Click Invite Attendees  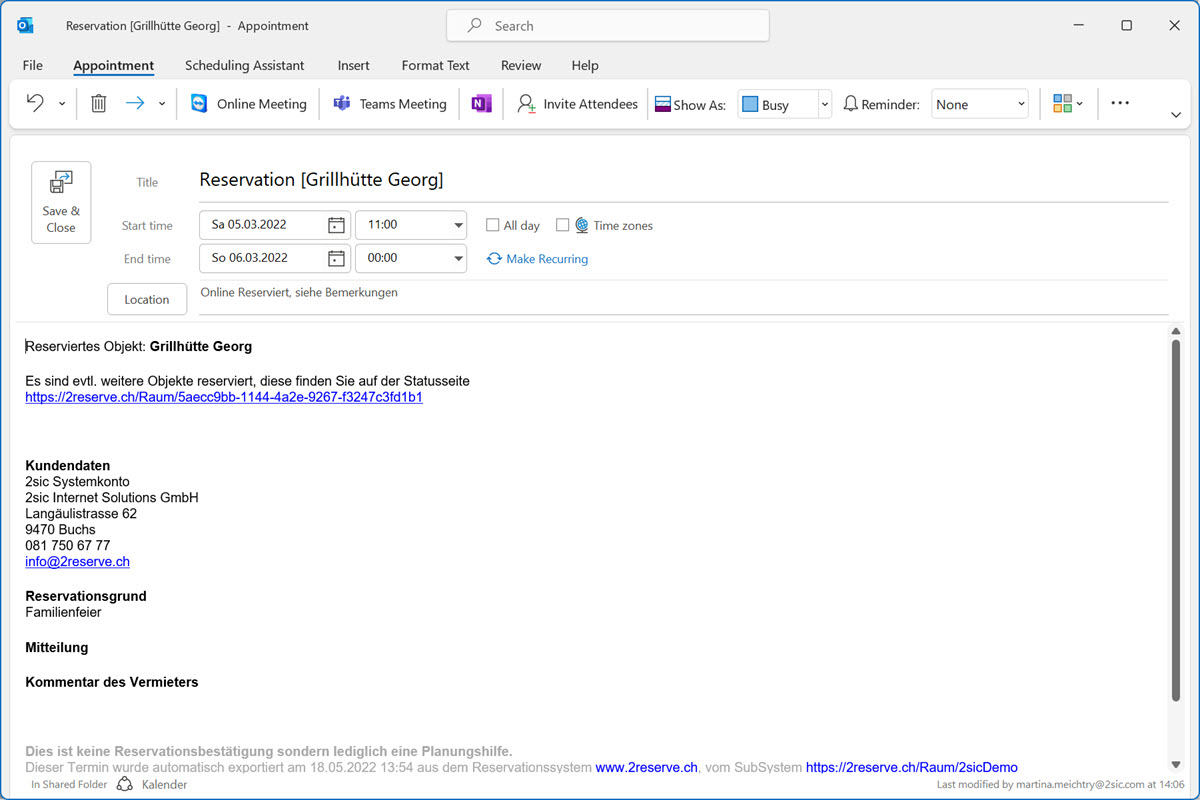tap(577, 104)
